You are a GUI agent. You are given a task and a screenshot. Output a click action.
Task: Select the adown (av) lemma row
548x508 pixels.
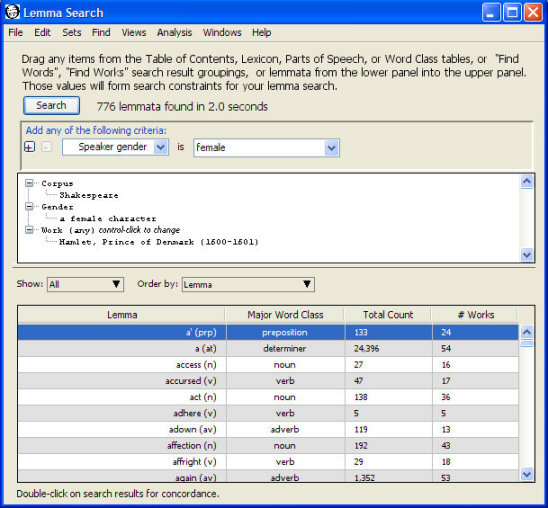268,429
